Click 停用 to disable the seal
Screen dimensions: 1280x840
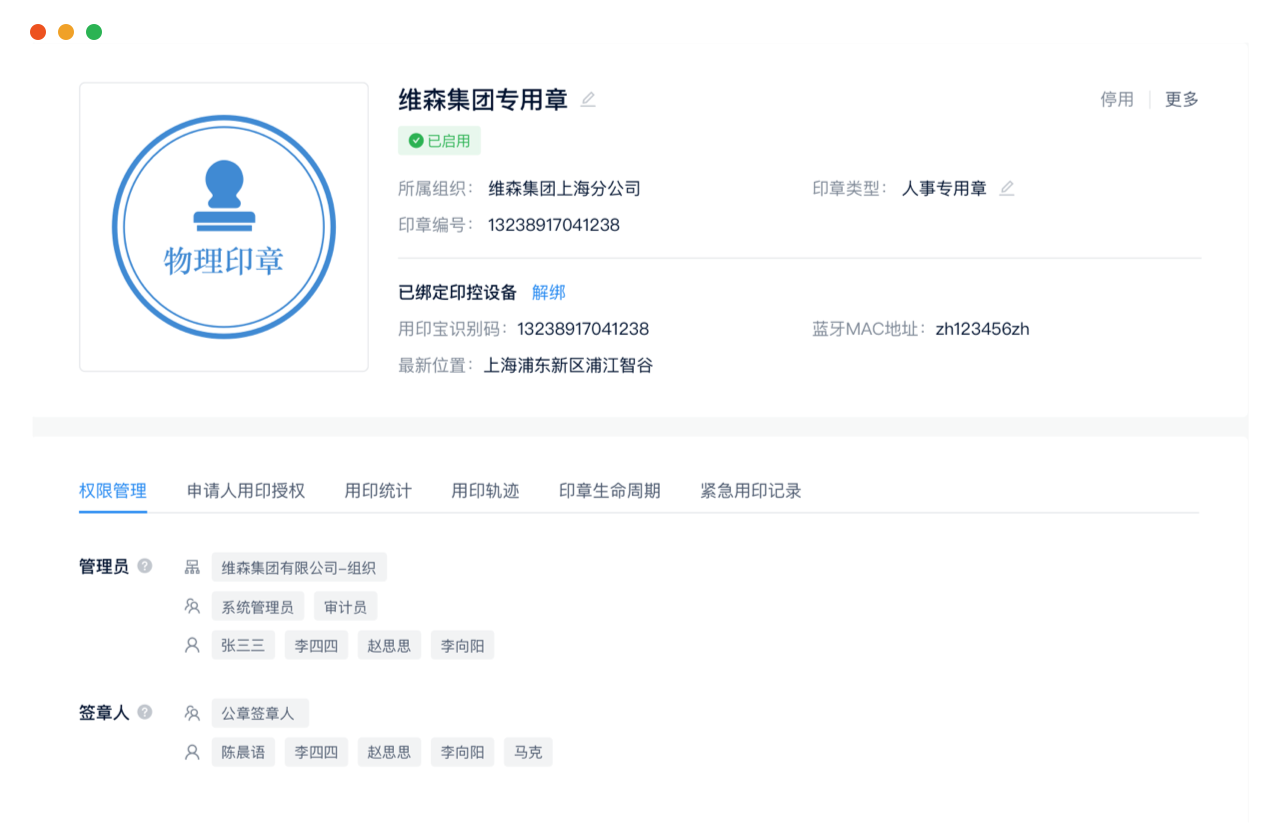click(x=1116, y=99)
